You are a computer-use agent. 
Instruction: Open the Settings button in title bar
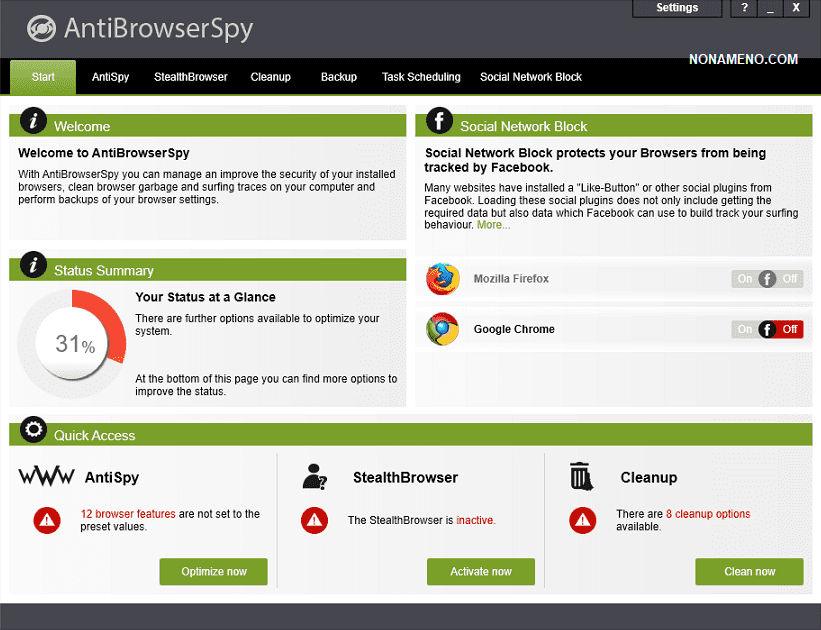point(677,8)
